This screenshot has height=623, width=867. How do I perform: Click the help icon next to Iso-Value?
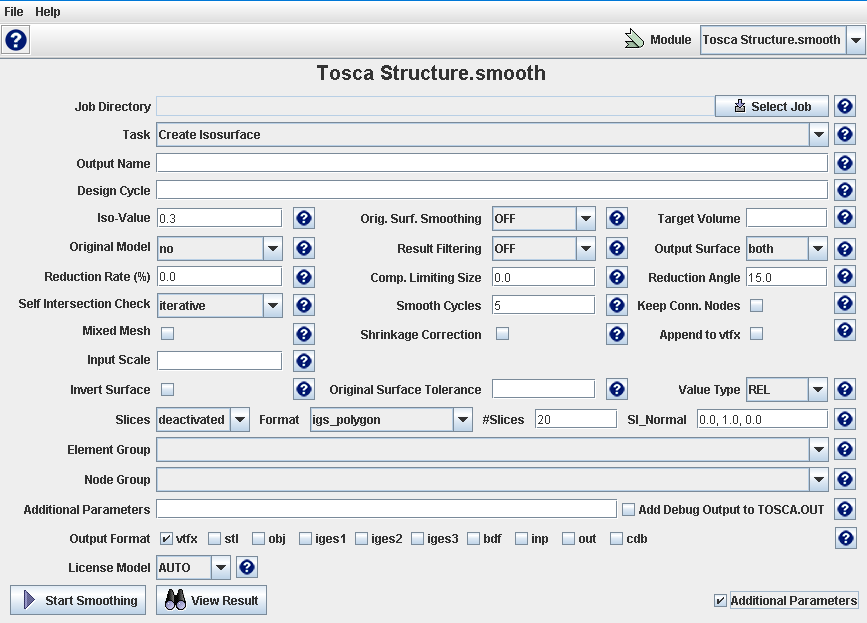pos(305,218)
